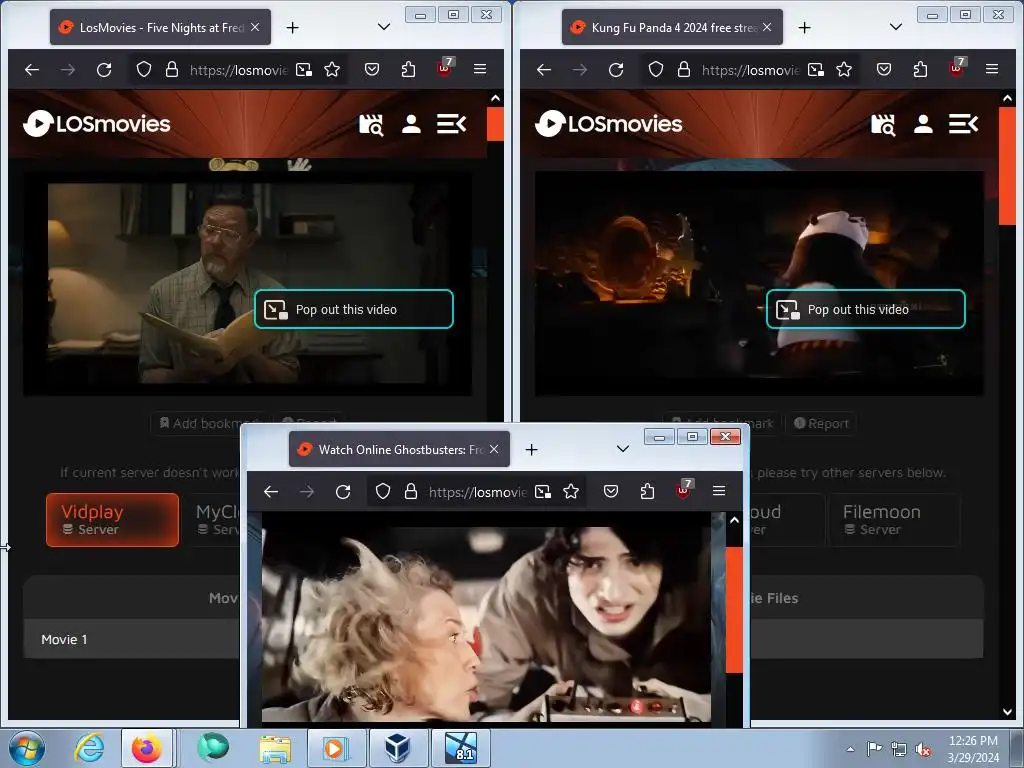Pop out the Kung Fu Panda video
Image resolution: width=1024 pixels, height=768 pixels.
click(x=865, y=309)
